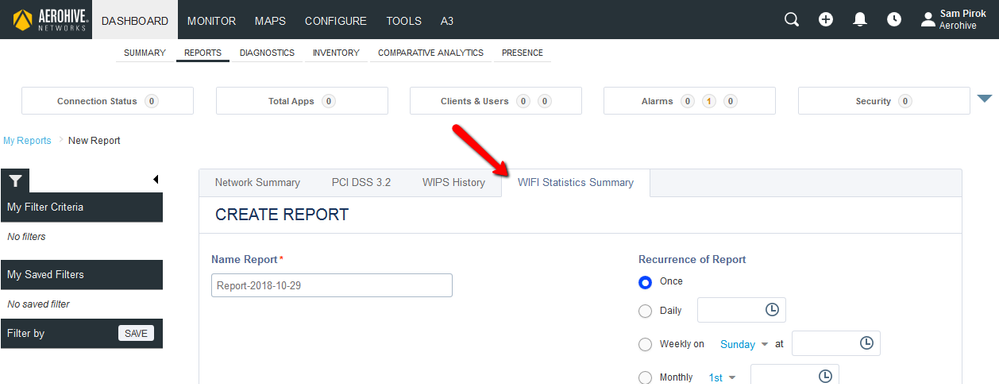Open the A3 main menu

point(447,21)
